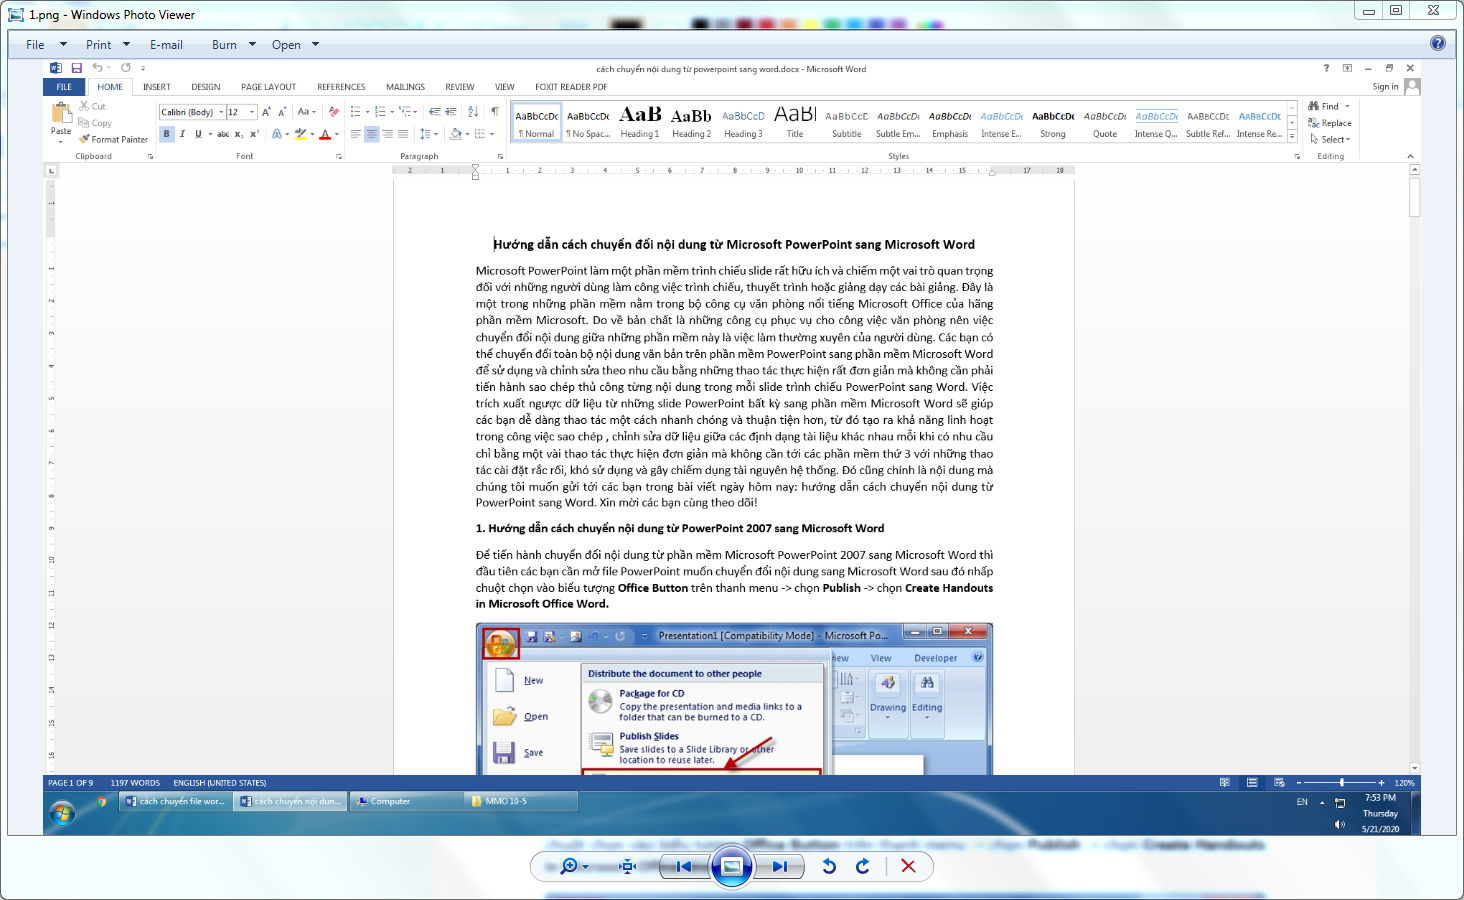This screenshot has height=900, width=1464.
Task: Switch to the PAGE LAYOUT ribbon tab
Action: click(268, 87)
